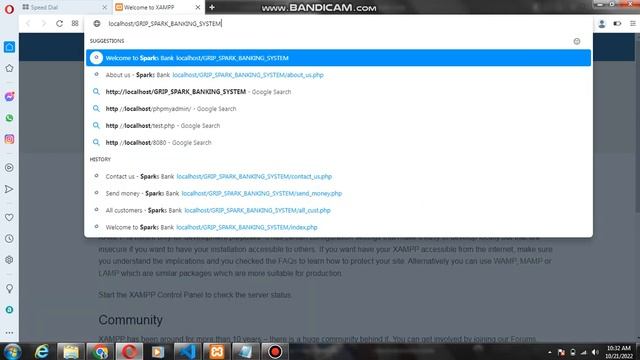Go forward to next page
The width and height of the screenshot is (640, 360).
[43, 24]
